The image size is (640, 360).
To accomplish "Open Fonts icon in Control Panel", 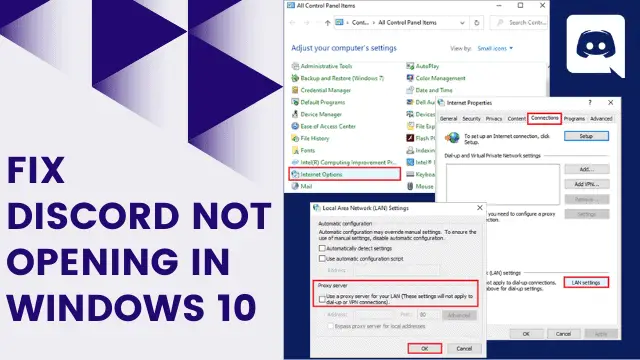I will pos(295,150).
